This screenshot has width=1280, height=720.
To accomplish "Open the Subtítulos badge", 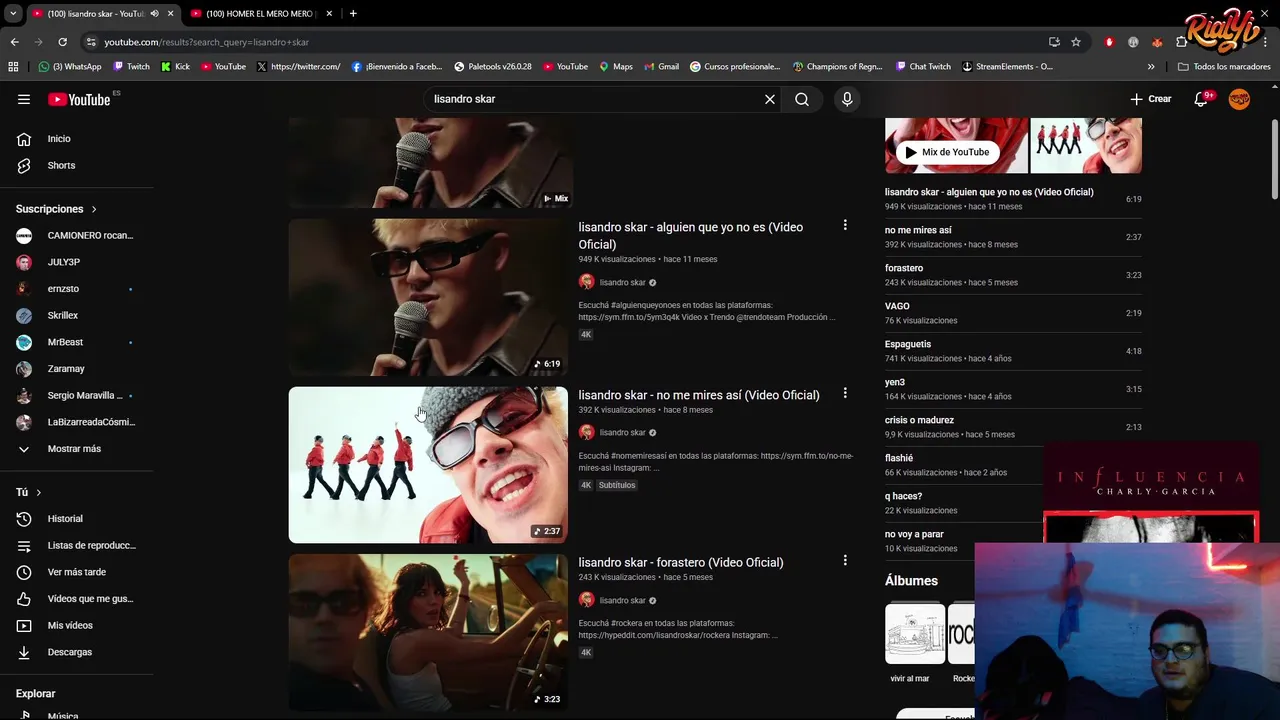I will click(617, 485).
